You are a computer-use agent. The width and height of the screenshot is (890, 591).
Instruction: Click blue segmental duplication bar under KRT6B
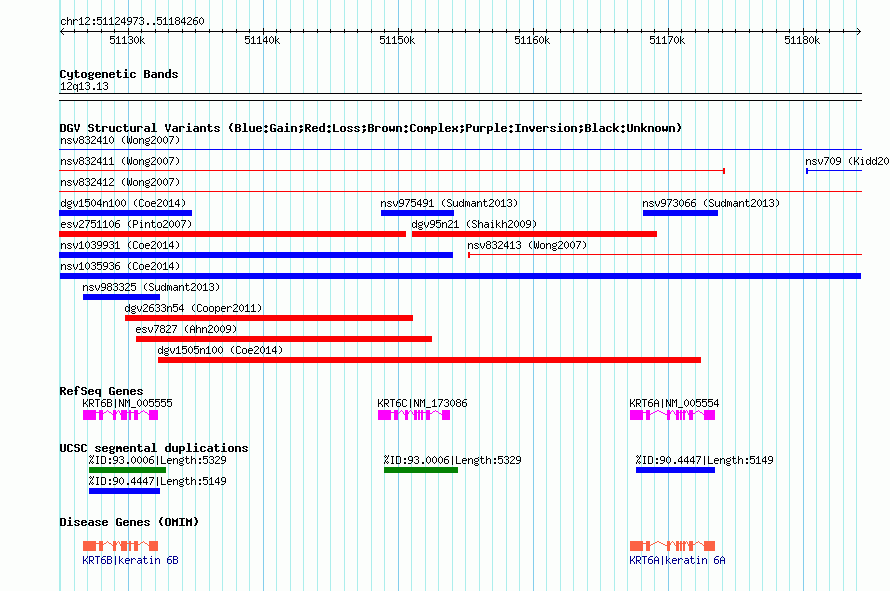point(124,491)
